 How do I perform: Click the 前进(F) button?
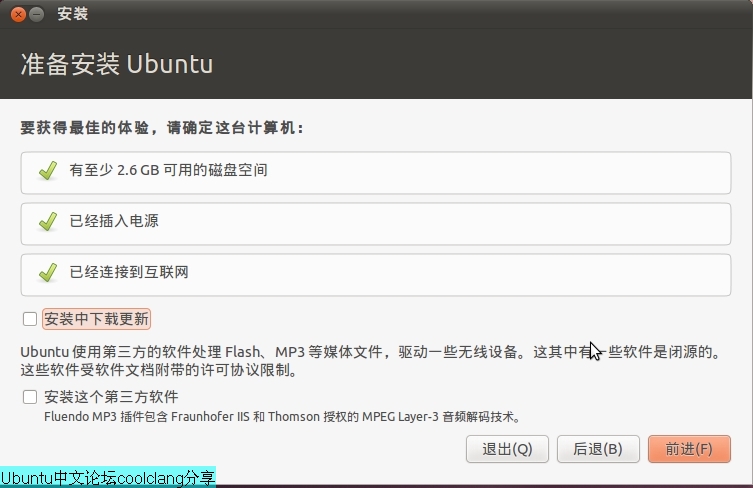[x=689, y=449]
